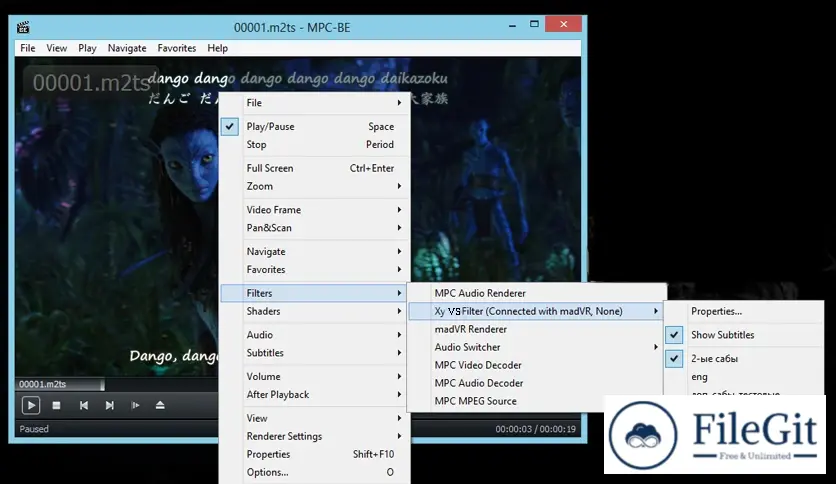Image resolution: width=836 pixels, height=484 pixels.
Task: Select XySubFilter (Connected with madVR) entry
Action: click(537, 311)
